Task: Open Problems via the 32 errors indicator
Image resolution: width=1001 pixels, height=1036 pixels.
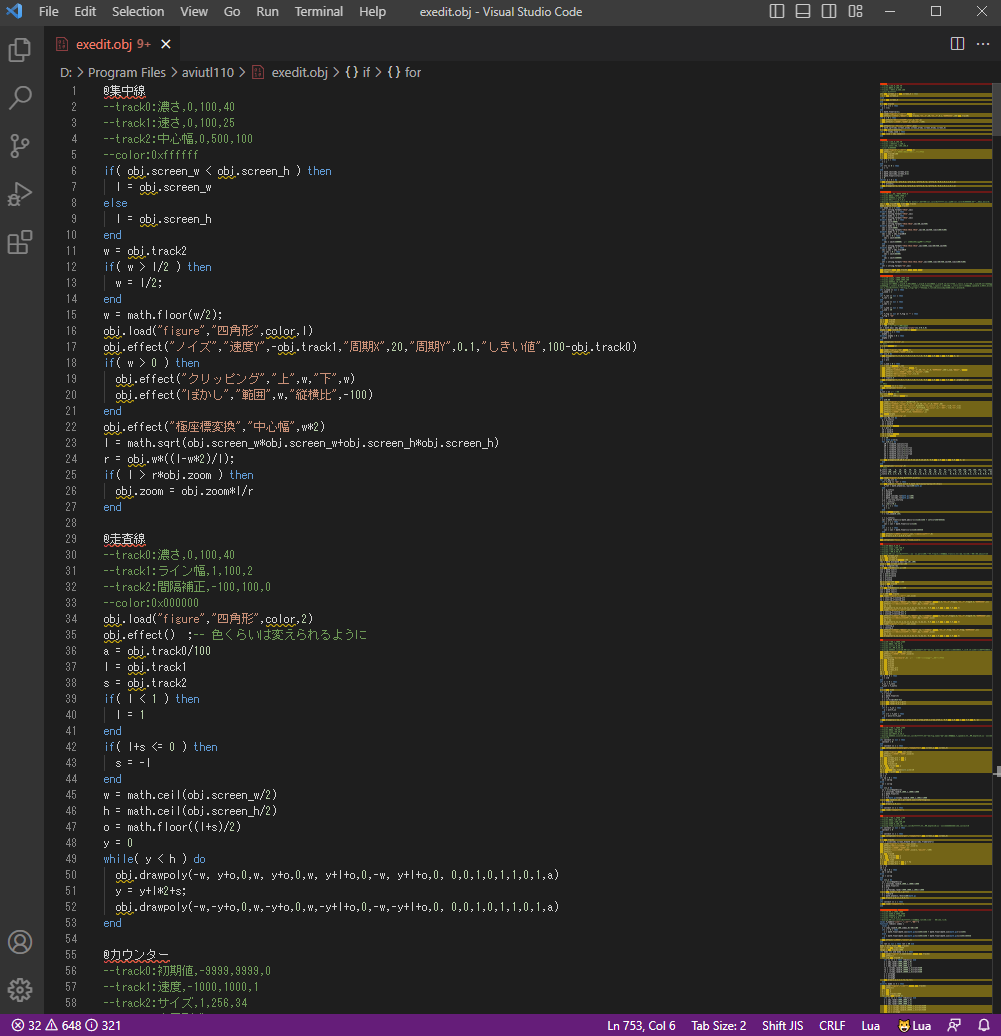Action: [x=26, y=1025]
